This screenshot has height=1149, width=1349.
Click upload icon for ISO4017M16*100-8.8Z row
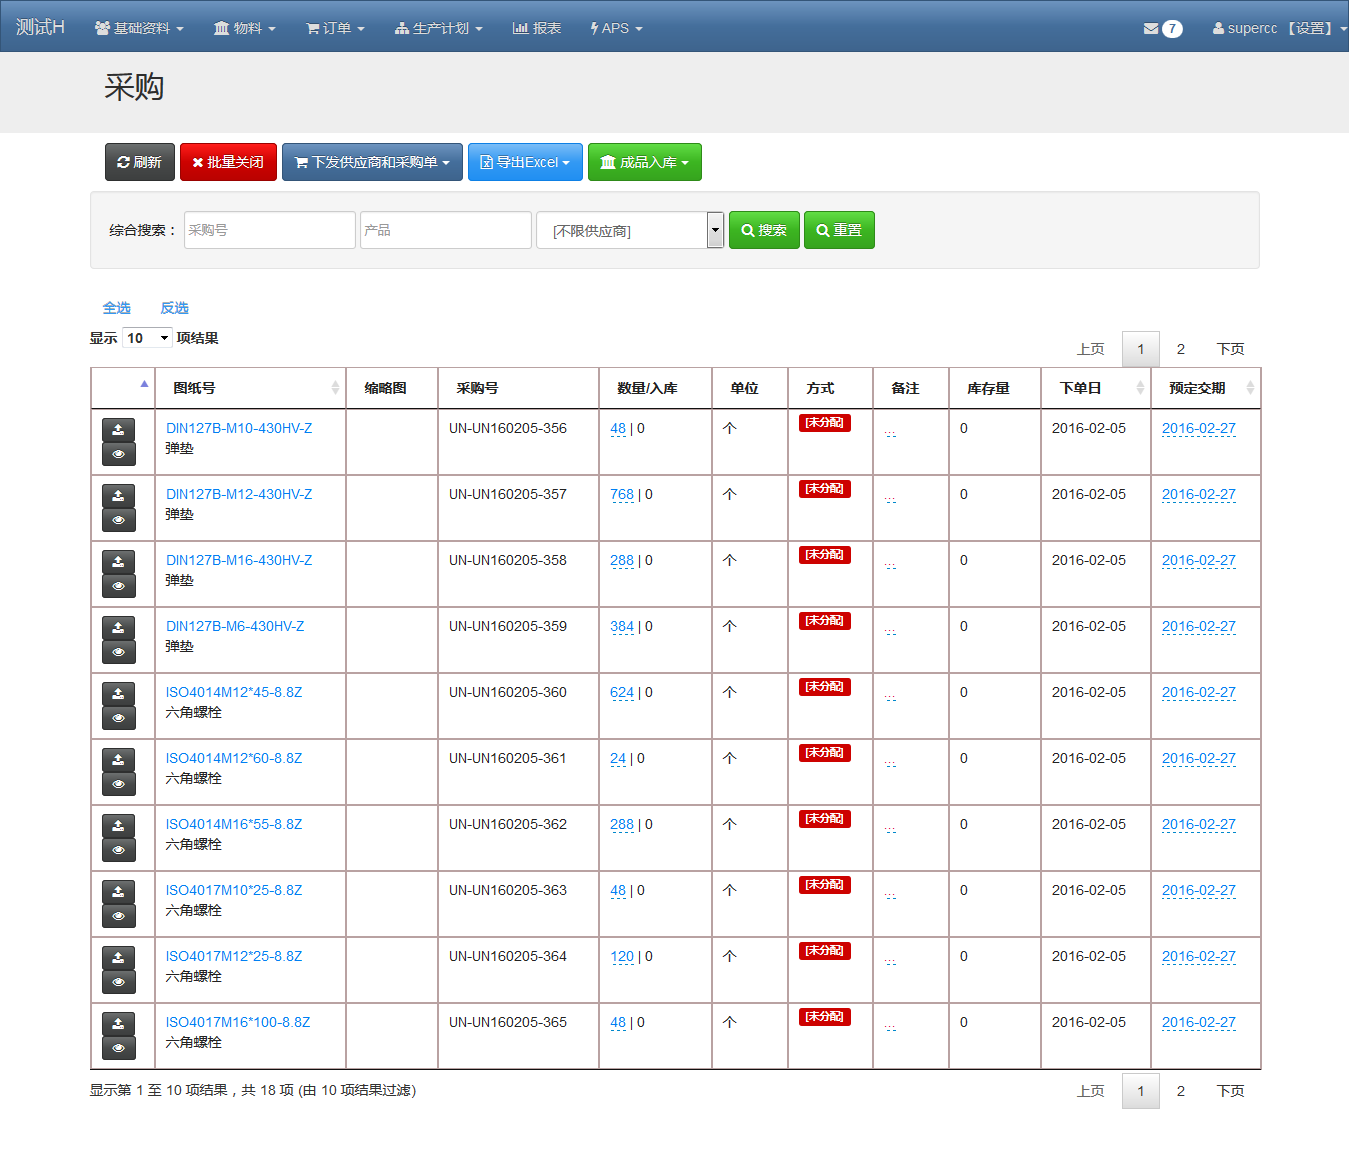click(x=118, y=1024)
